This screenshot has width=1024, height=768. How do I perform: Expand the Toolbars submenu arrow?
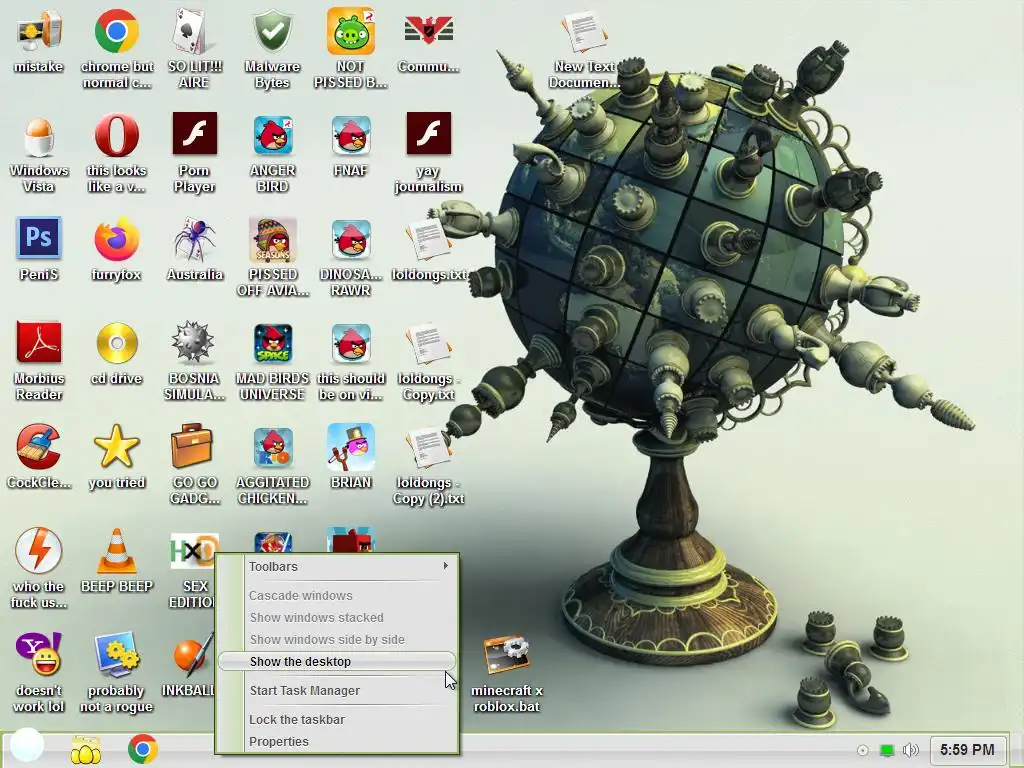point(445,566)
